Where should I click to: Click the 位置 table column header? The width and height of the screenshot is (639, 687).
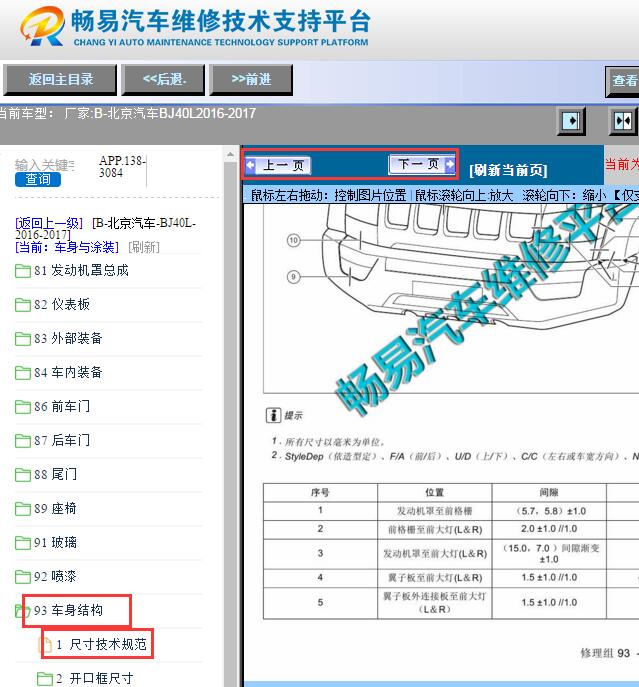(x=434, y=492)
